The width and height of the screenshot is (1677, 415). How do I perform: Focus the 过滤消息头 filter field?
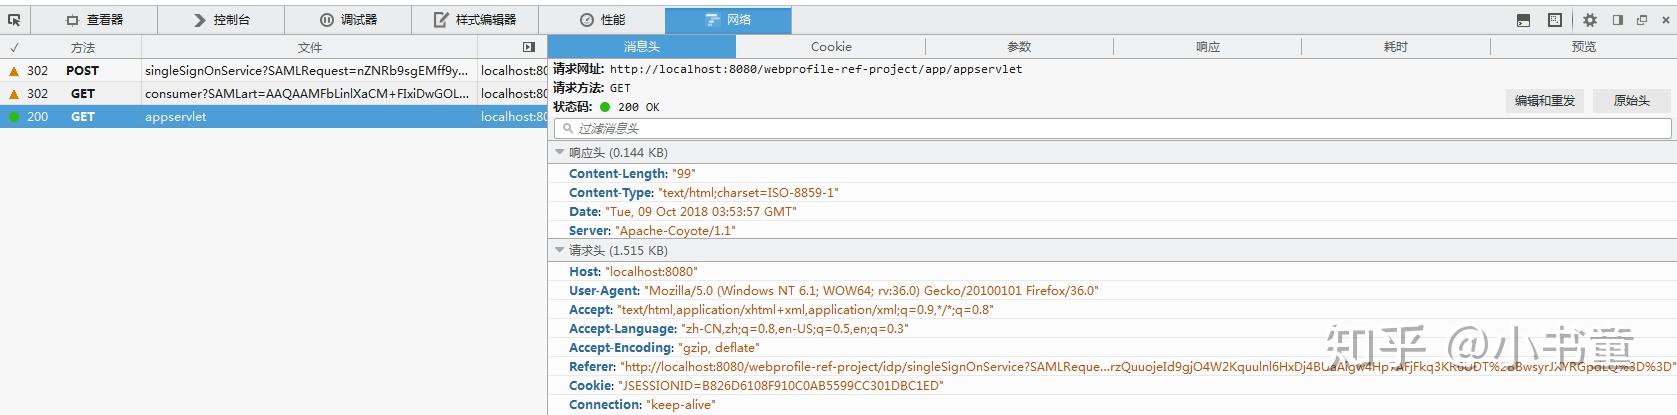point(1112,129)
